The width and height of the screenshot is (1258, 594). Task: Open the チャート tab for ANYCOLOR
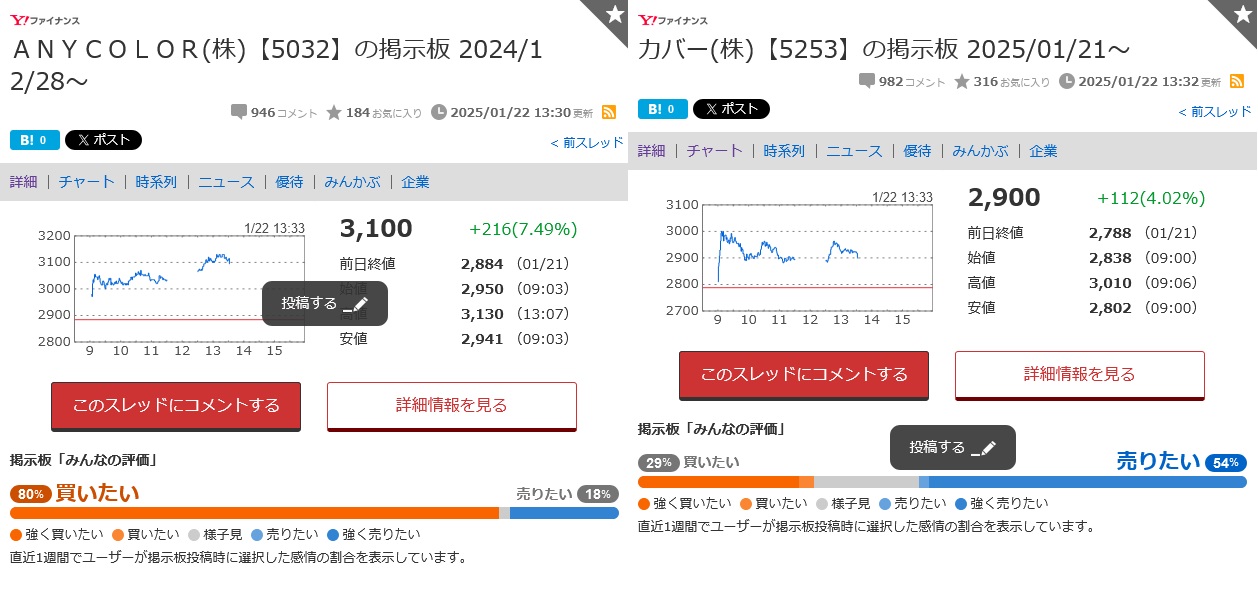tap(86, 182)
